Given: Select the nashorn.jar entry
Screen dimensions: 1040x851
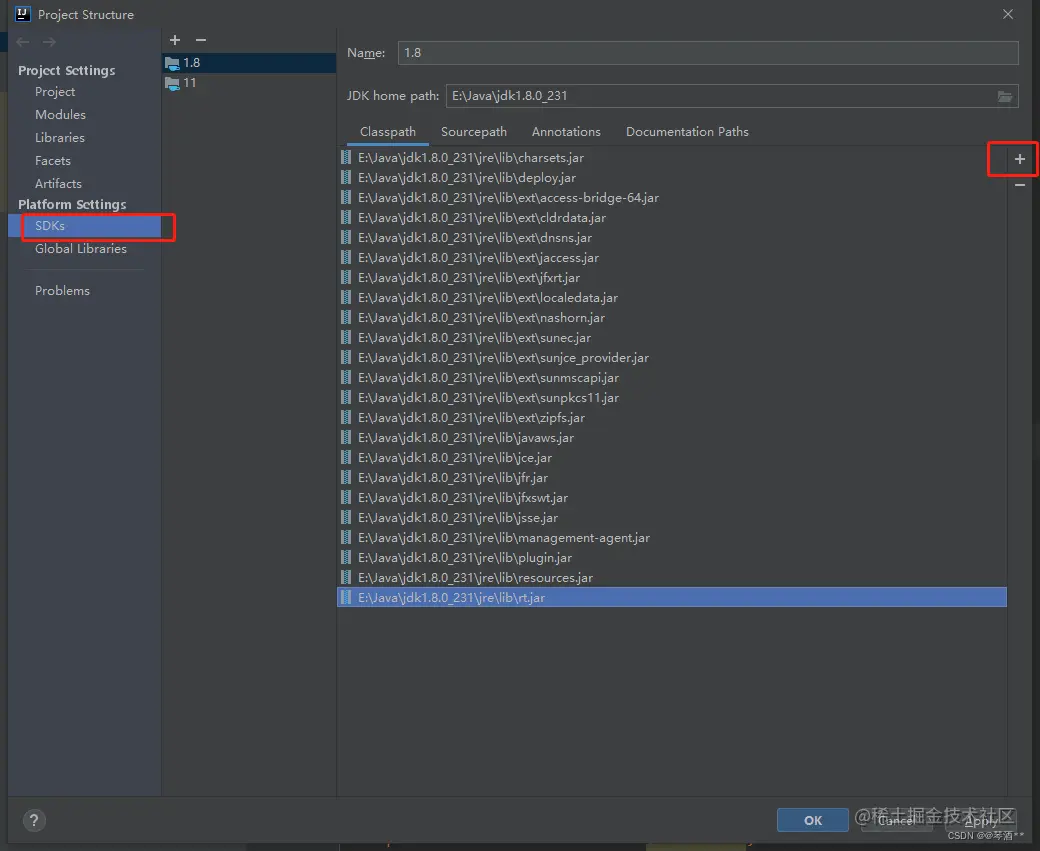Looking at the screenshot, I should [672, 318].
